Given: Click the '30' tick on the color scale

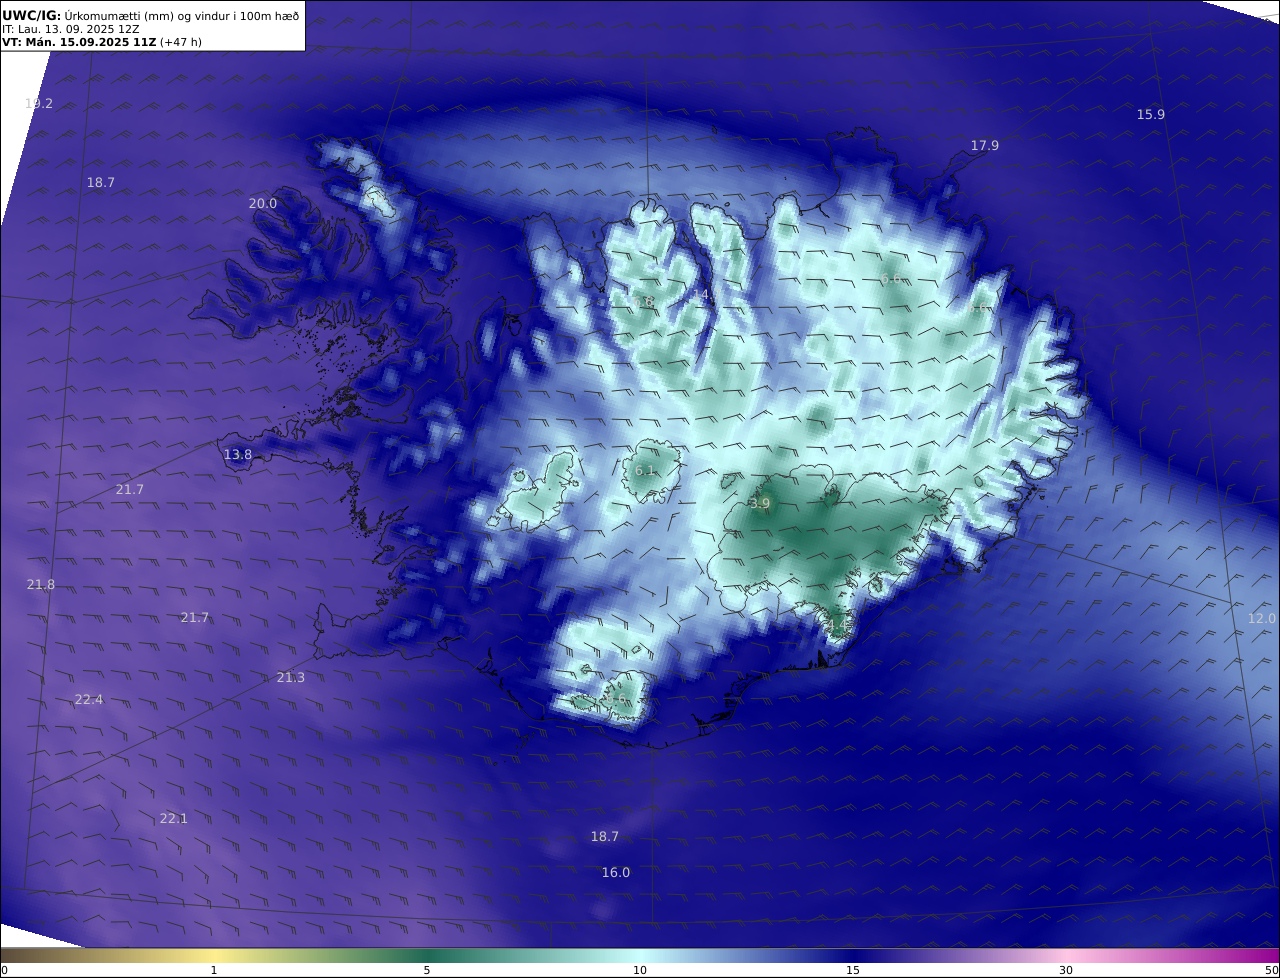Looking at the screenshot, I should 1066,970.
